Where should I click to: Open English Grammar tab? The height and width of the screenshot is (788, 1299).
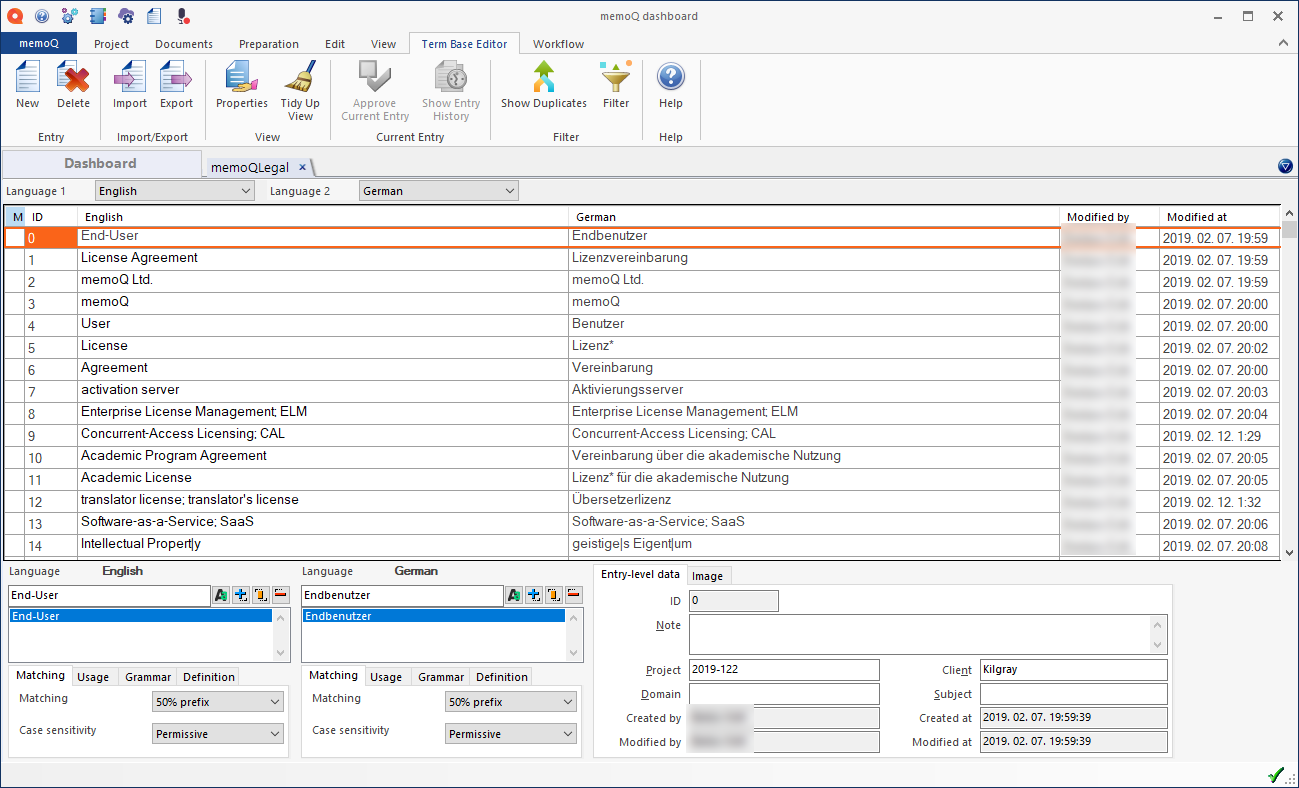tap(148, 677)
